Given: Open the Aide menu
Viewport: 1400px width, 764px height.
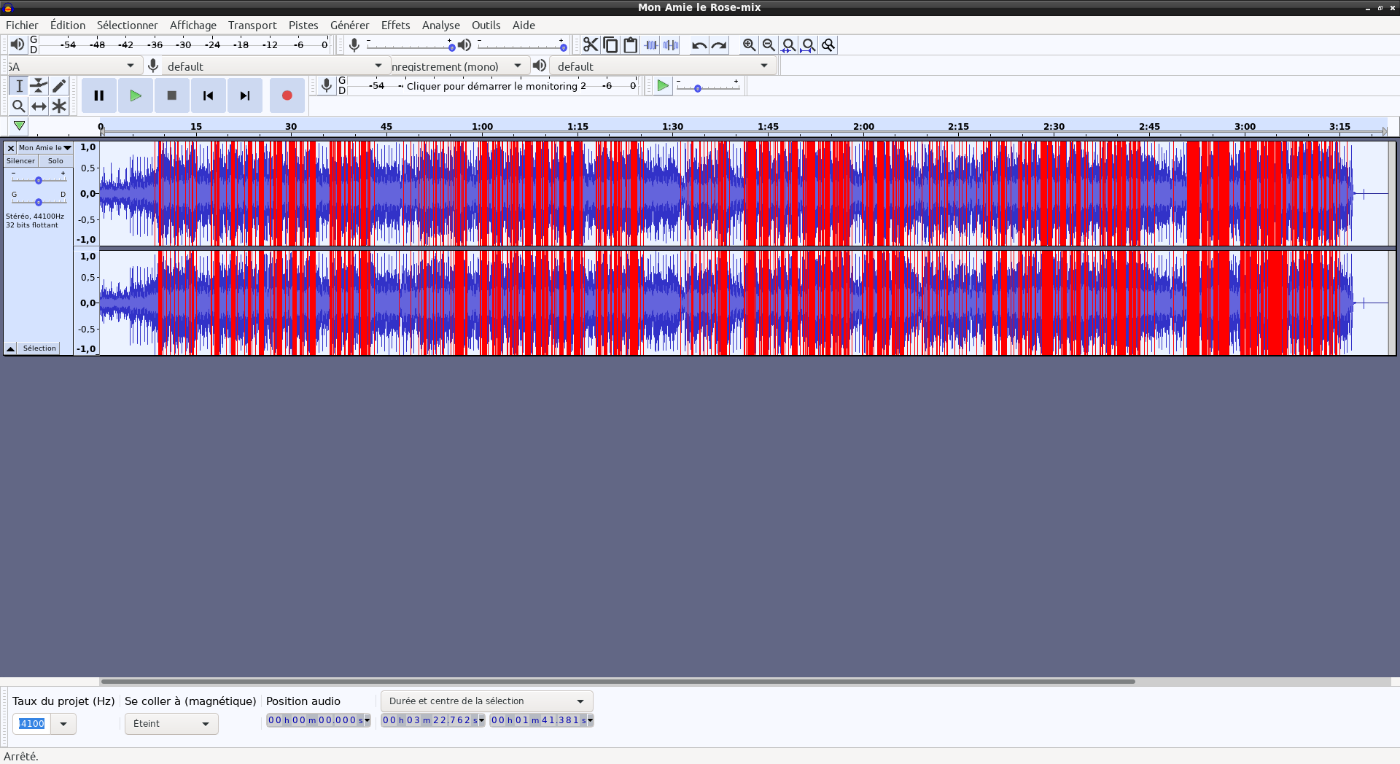Looking at the screenshot, I should [524, 25].
